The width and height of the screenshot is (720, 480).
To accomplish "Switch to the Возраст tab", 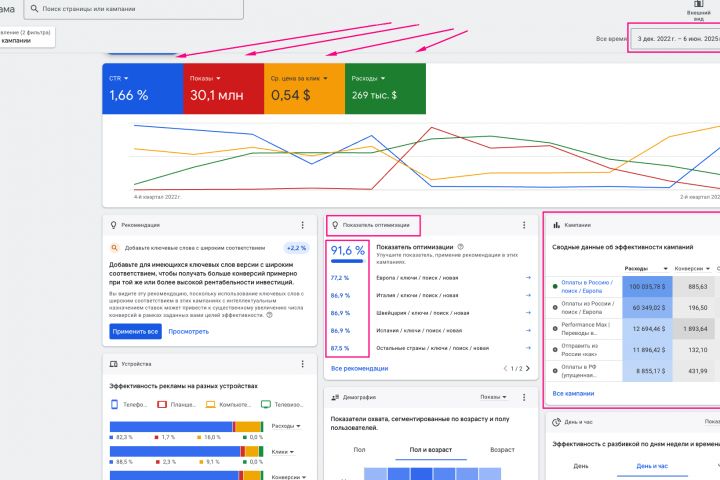I will 502,450.
